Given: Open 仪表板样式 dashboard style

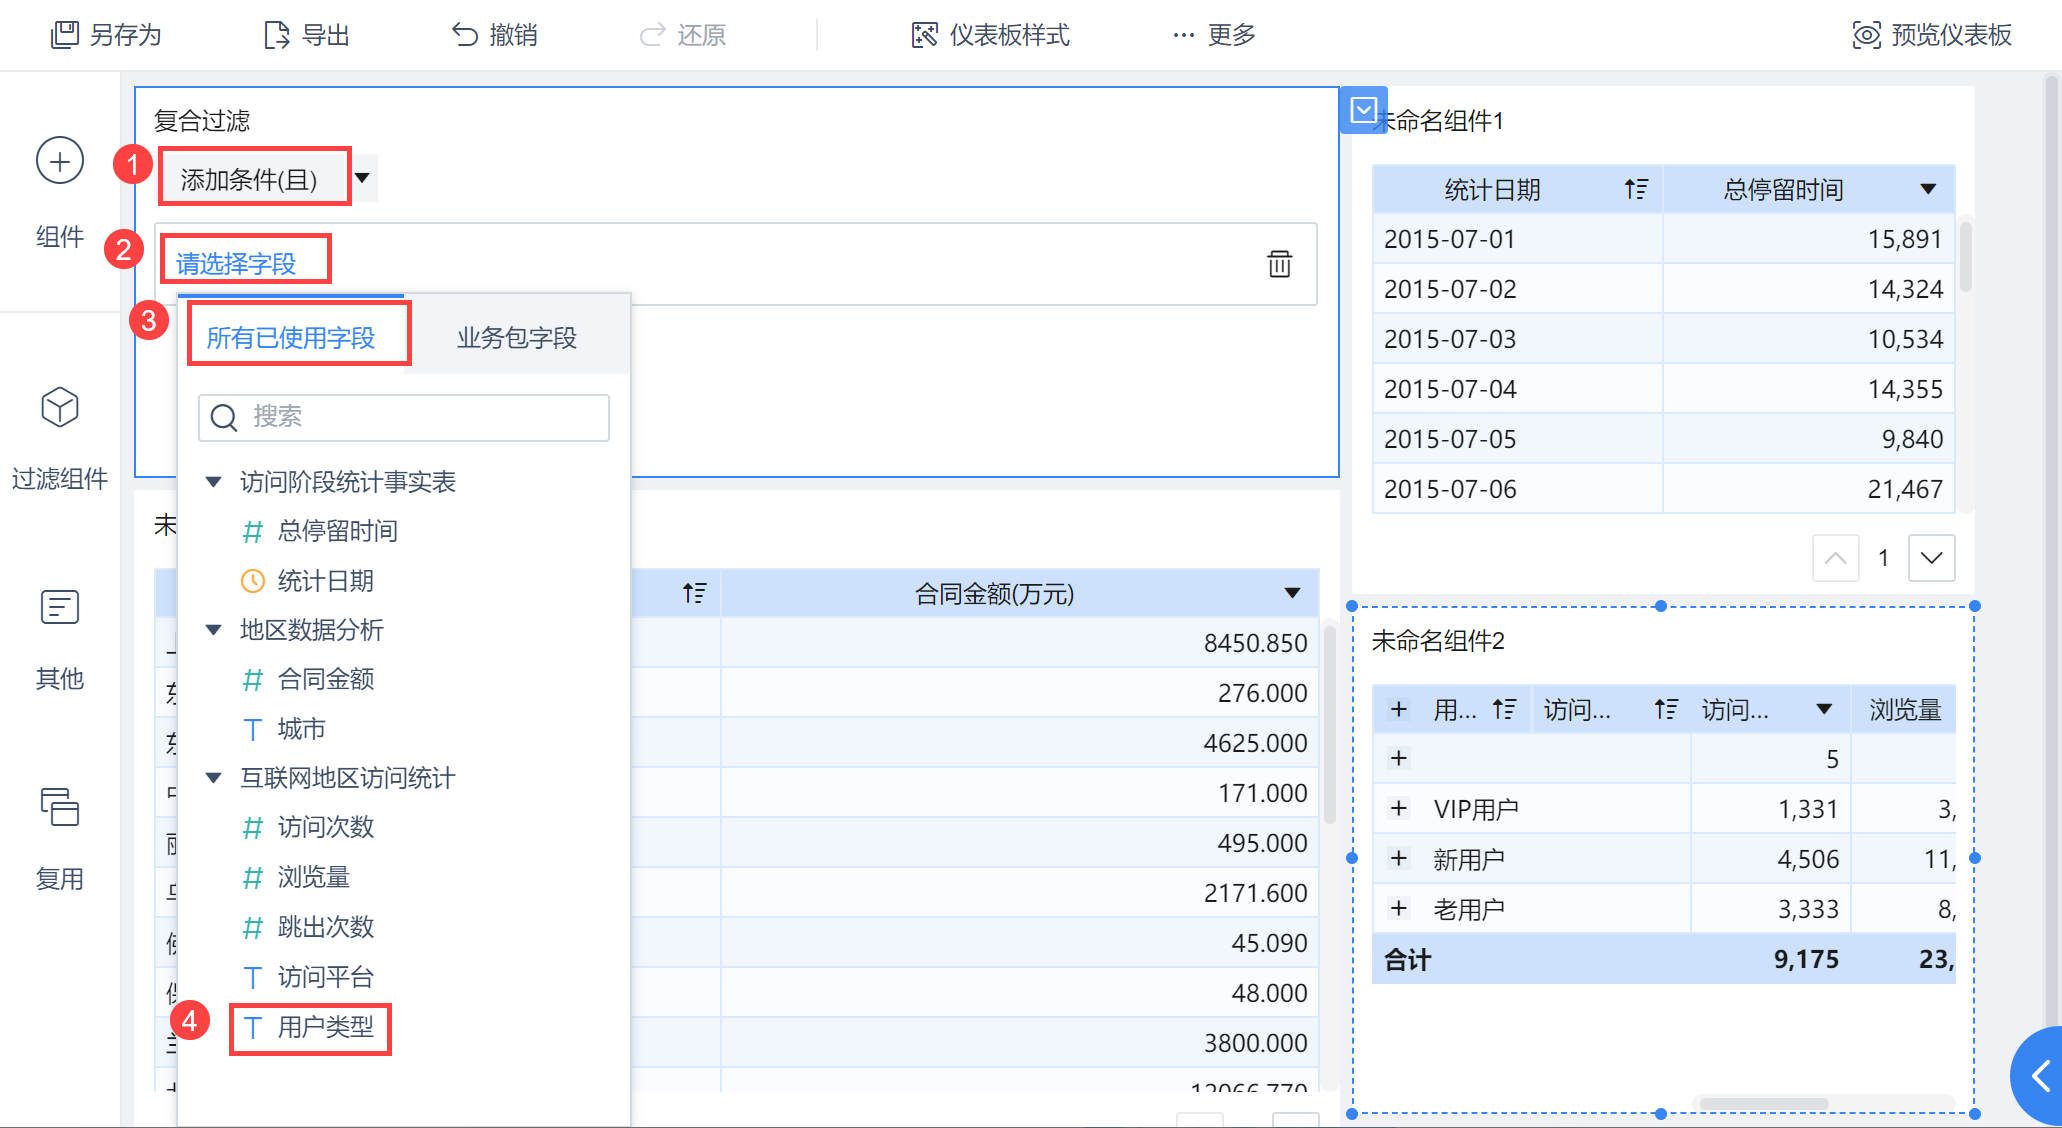Looking at the screenshot, I should tap(990, 35).
